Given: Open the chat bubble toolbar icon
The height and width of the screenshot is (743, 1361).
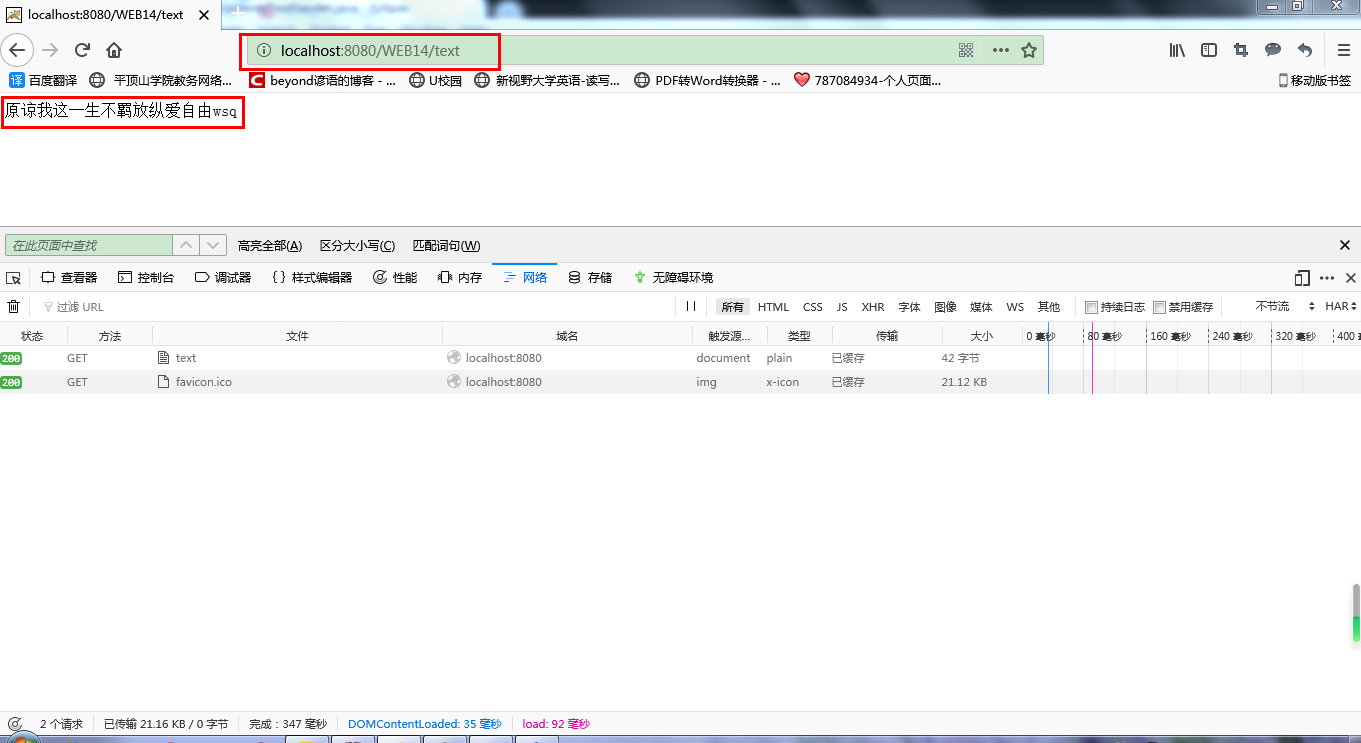Looking at the screenshot, I should (1273, 50).
